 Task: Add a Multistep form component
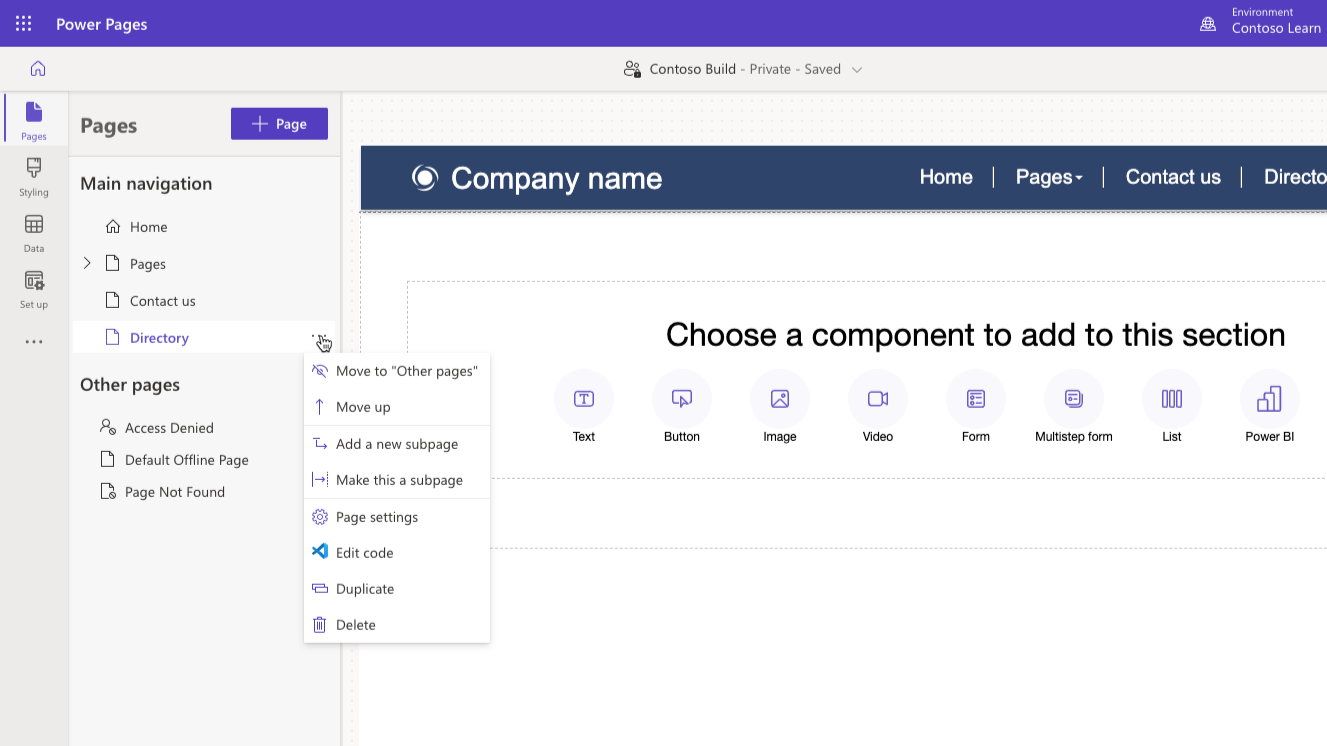[1074, 407]
